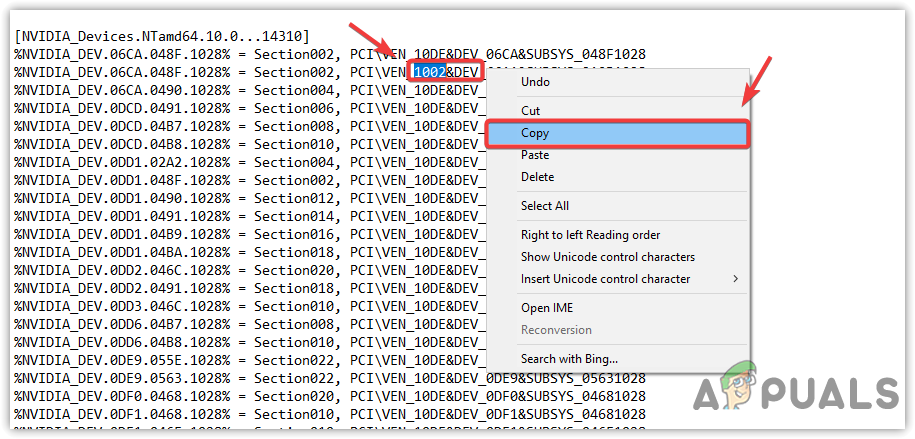Screen dimensions: 915x439
Task: Click Section020 on the 0DD2.046C line
Action: coord(294,270)
